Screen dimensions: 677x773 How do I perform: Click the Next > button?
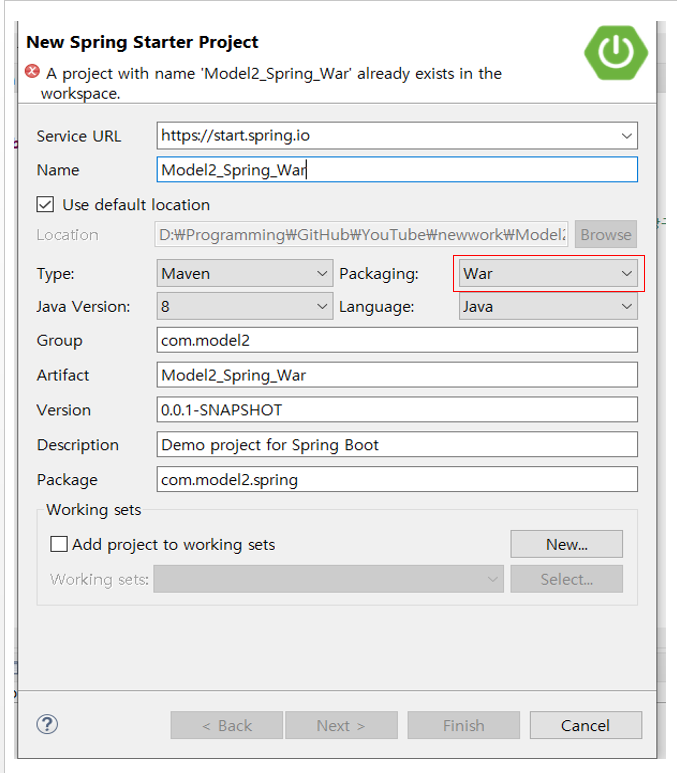341,725
